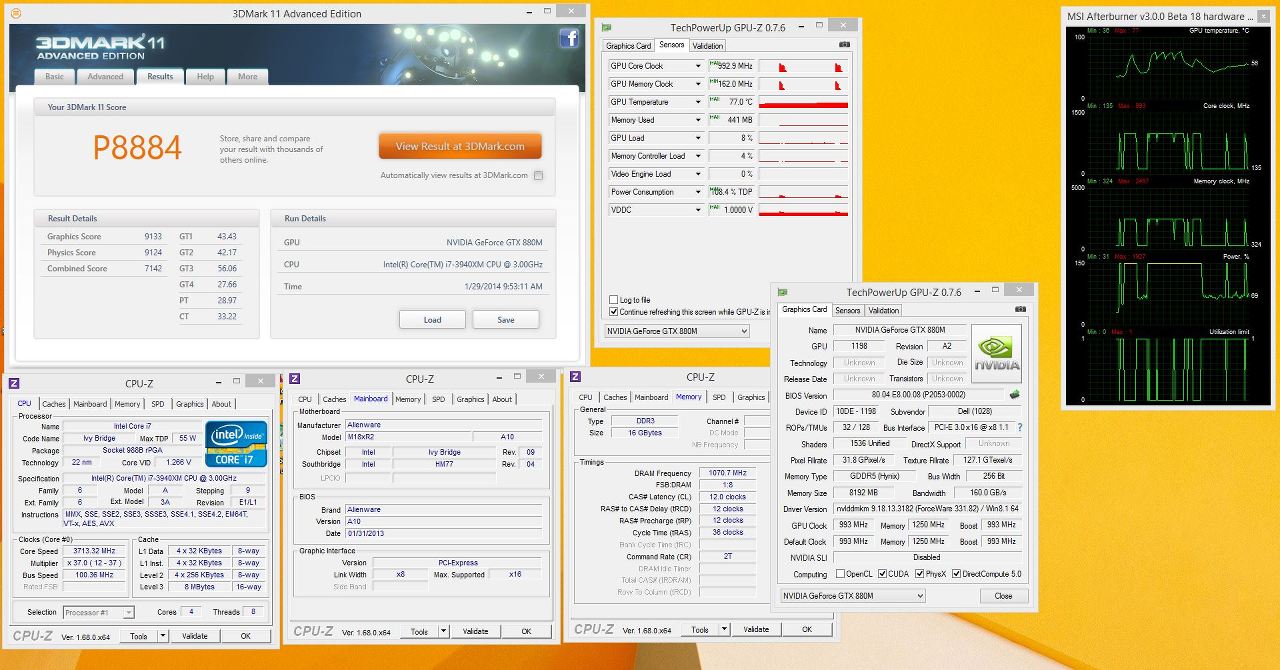Open Validation tab in GPU-Z Sensors window
Screen dimensions: 1280x670
[x=708, y=46]
